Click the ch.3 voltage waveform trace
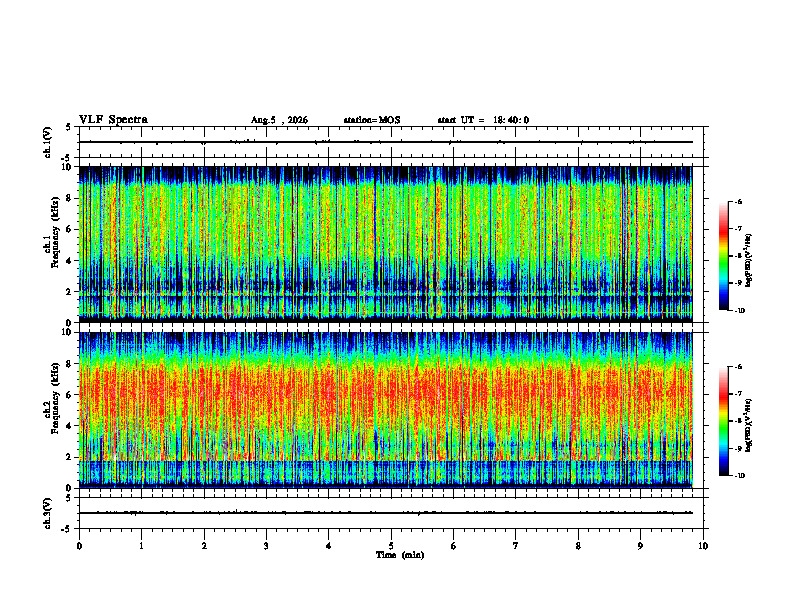Screen dimensions: 792x612 [x=386, y=513]
